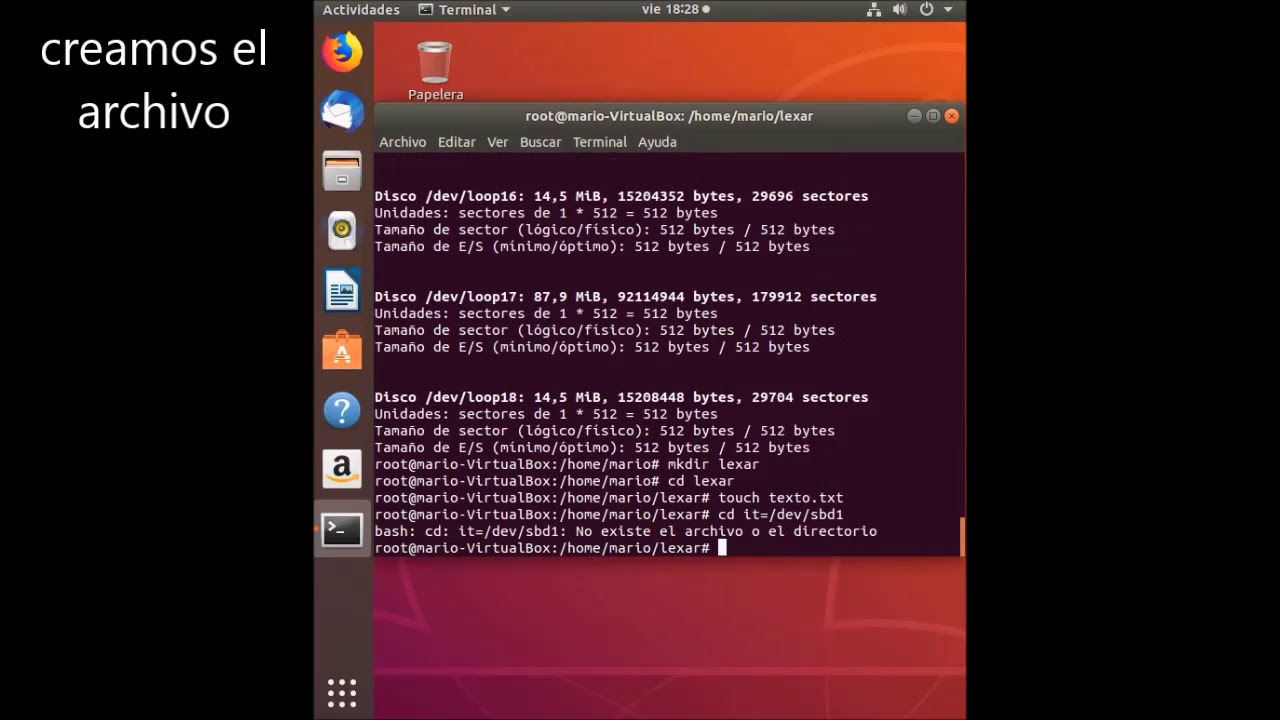
Task: Open the Amazon dock icon
Action: point(342,469)
